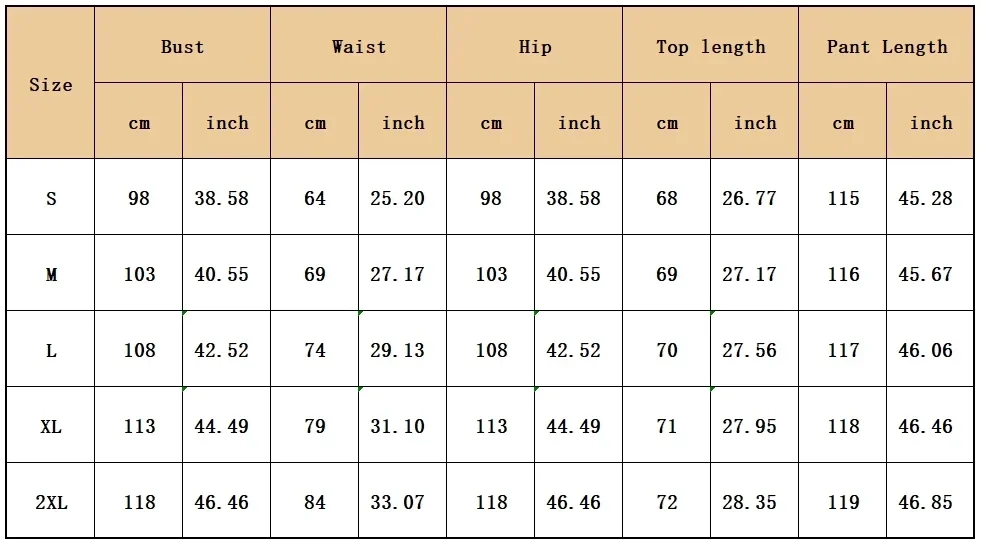
Task: Click the 46.85 pant length cell
Action: [930, 501]
